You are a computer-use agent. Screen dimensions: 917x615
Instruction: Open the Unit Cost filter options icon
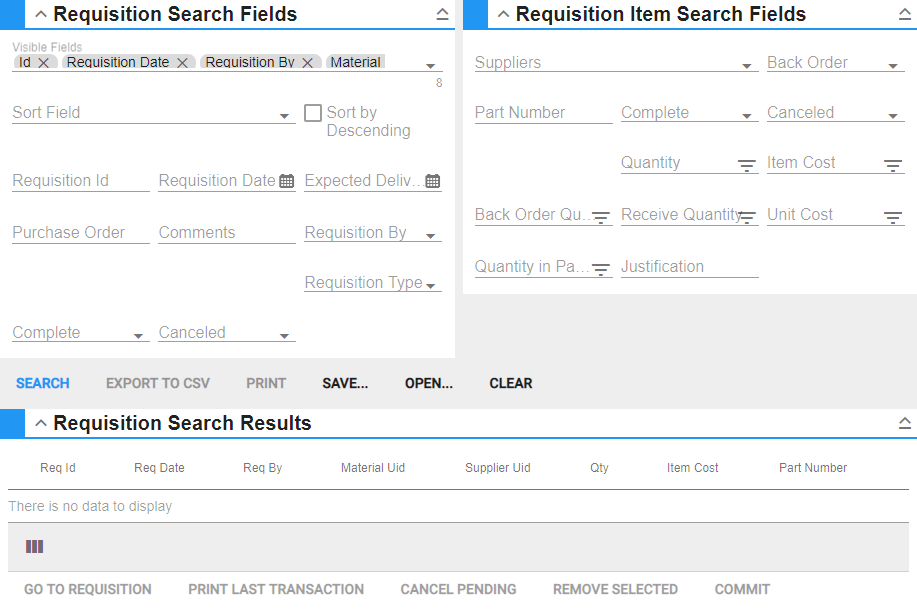[892, 217]
